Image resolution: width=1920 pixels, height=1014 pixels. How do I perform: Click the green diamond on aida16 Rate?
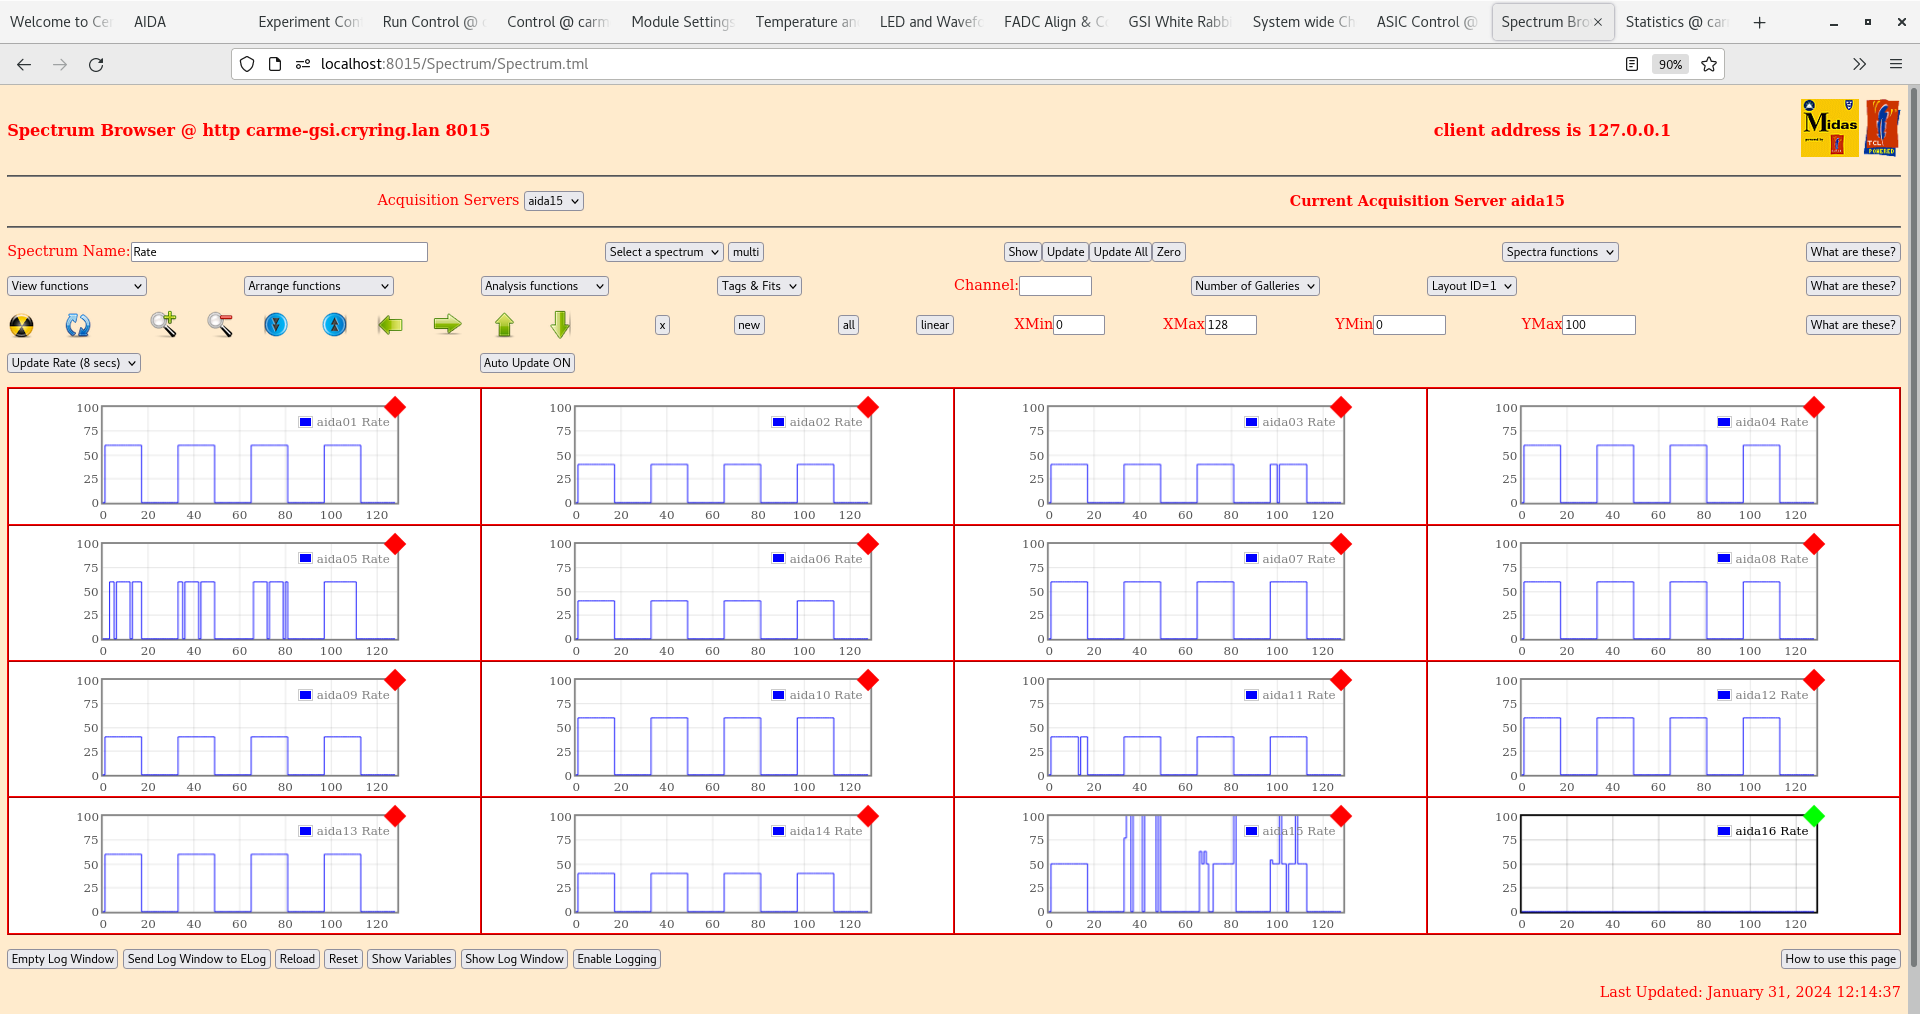1814,816
